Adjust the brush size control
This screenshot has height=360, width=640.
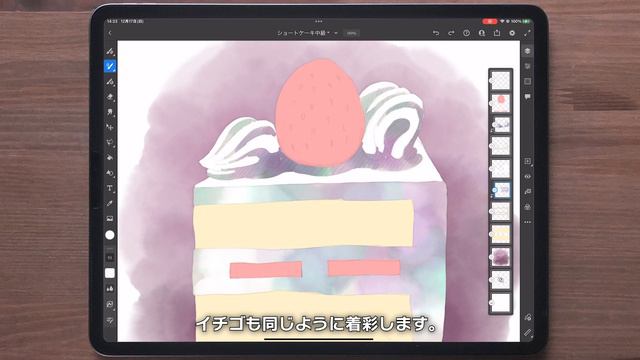[110, 258]
